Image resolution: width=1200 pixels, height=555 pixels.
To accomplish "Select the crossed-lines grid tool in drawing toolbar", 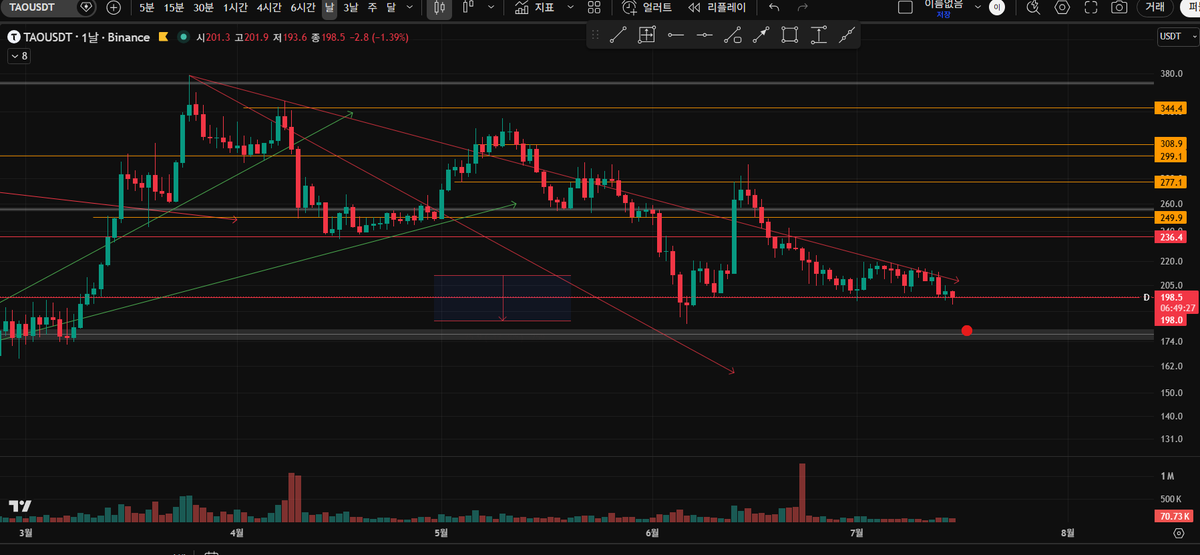I will coord(647,35).
